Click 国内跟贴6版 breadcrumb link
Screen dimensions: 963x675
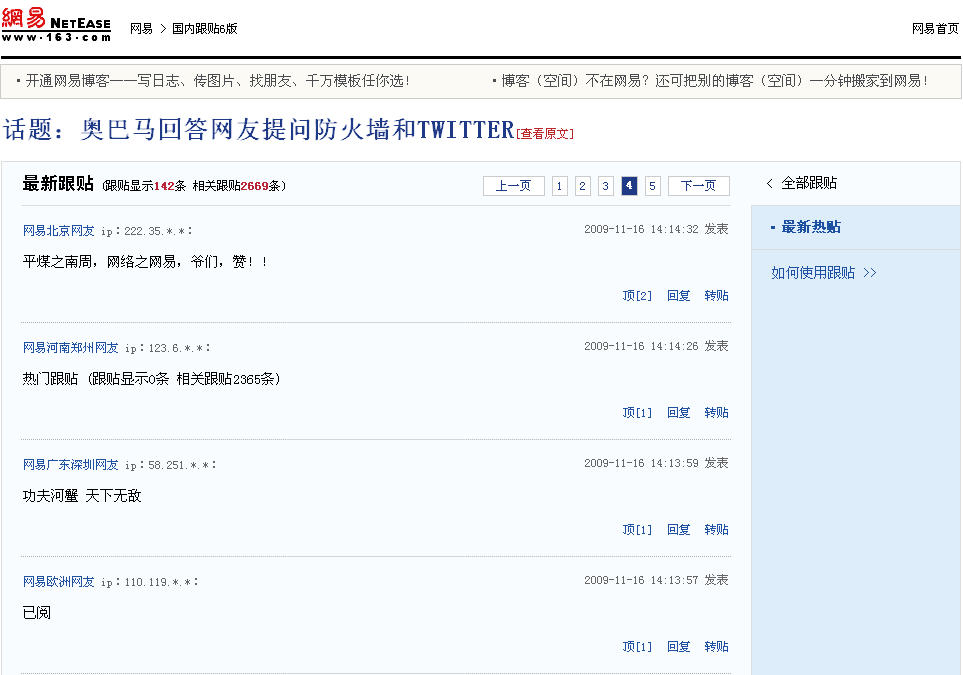(x=205, y=29)
